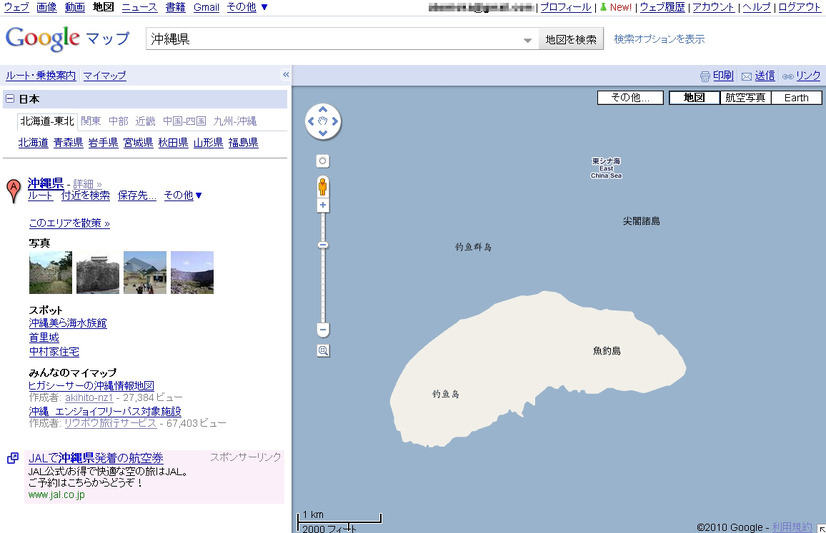Open the 北海道 prefecture link
Viewport: 826px width, 533px height.
pos(33,143)
